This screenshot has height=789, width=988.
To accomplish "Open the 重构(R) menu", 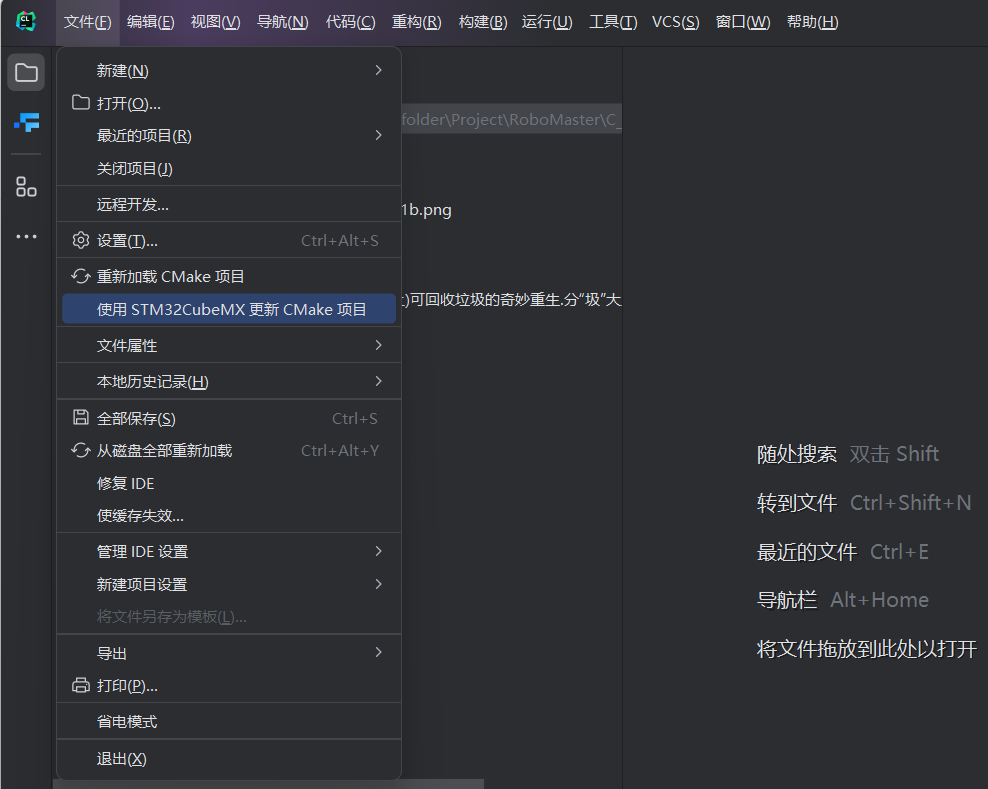I will coord(416,22).
